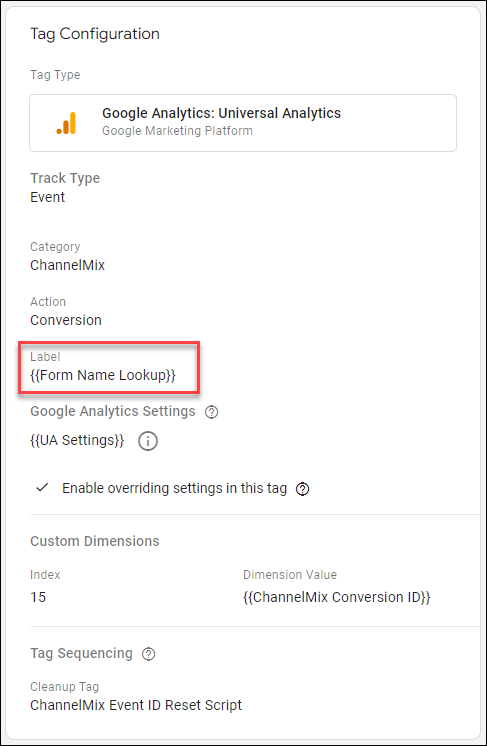Click the Tag Sequencing help icon
The width and height of the screenshot is (487, 746).
click(148, 654)
